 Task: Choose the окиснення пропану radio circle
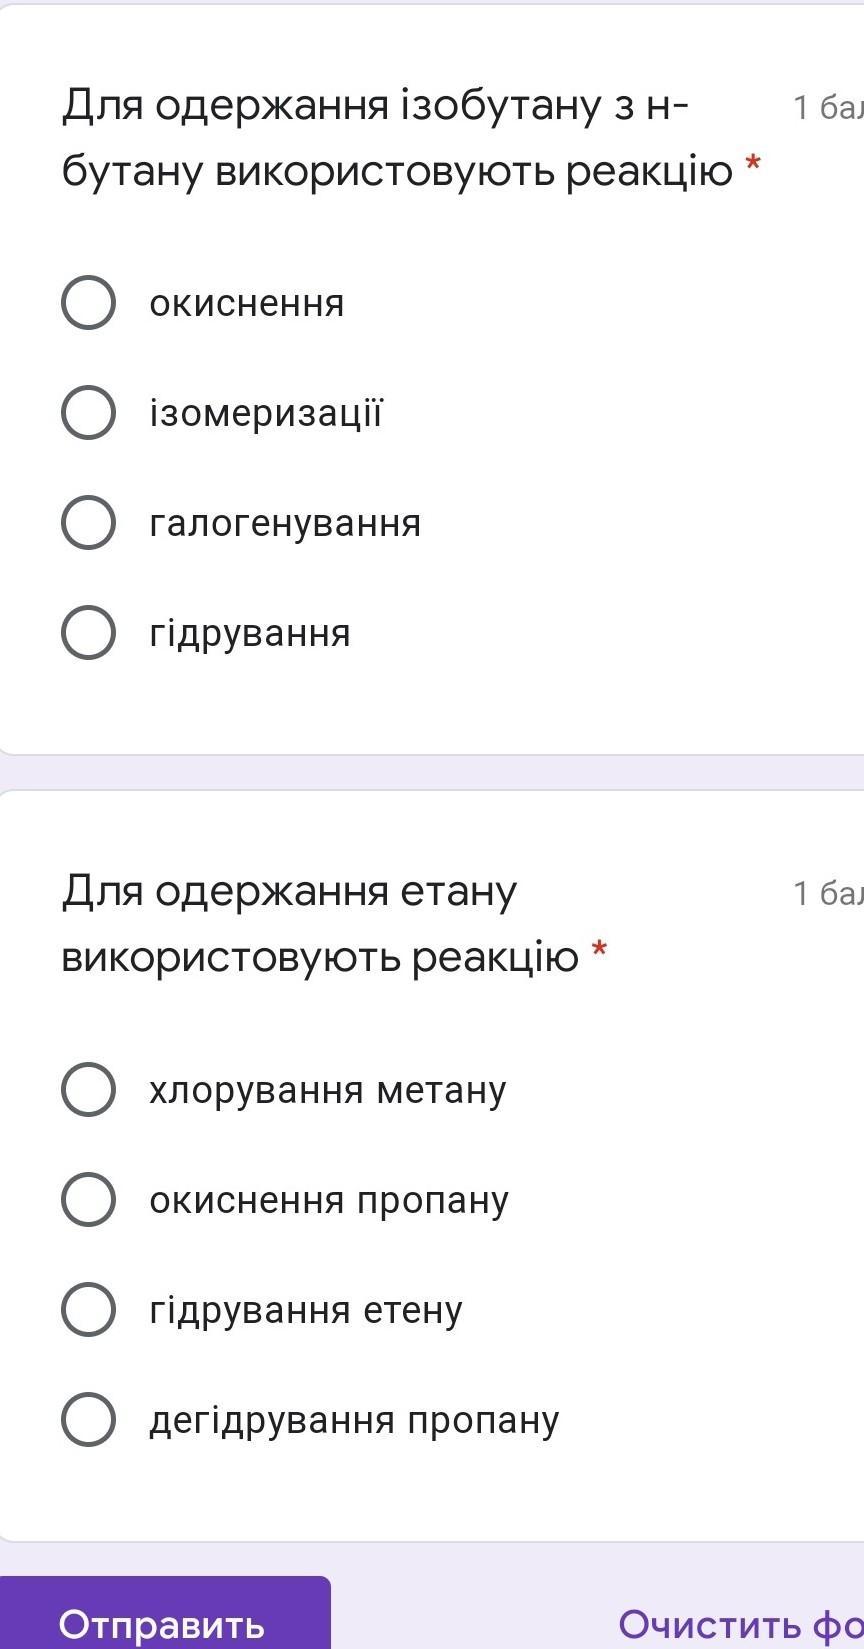pyautogui.click(x=88, y=1199)
